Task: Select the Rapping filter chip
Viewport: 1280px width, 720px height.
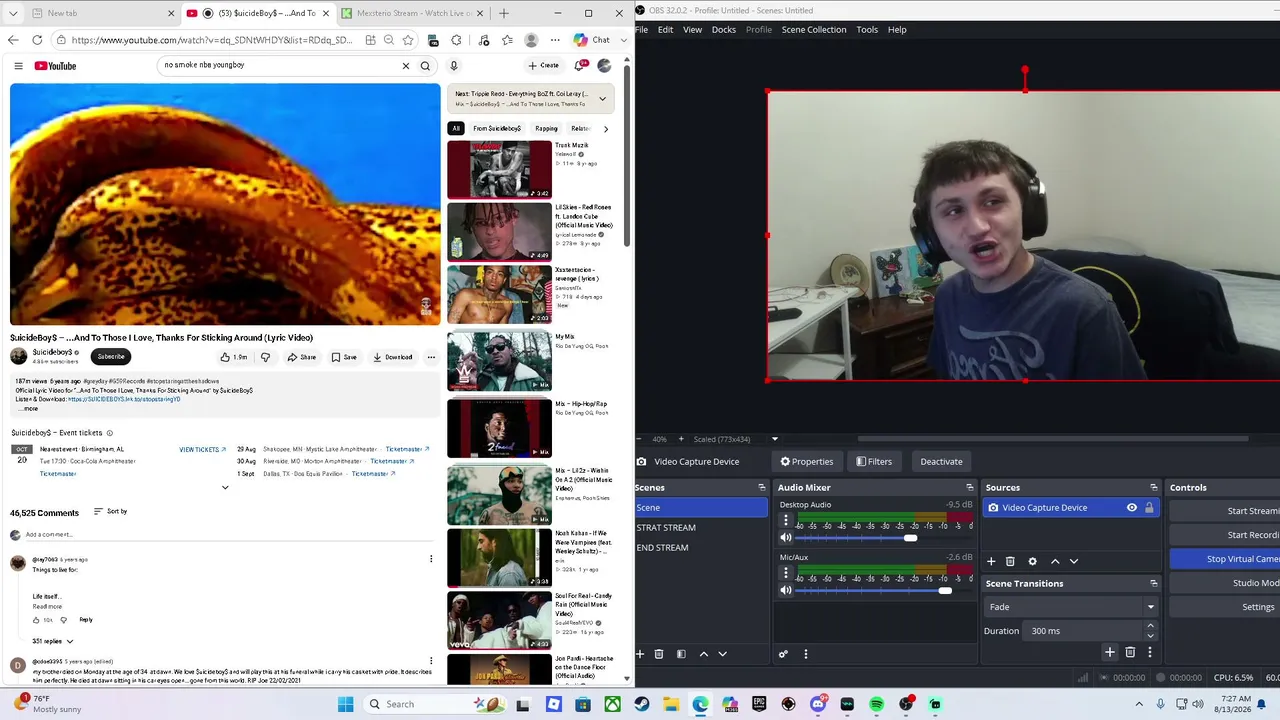Action: point(546,128)
